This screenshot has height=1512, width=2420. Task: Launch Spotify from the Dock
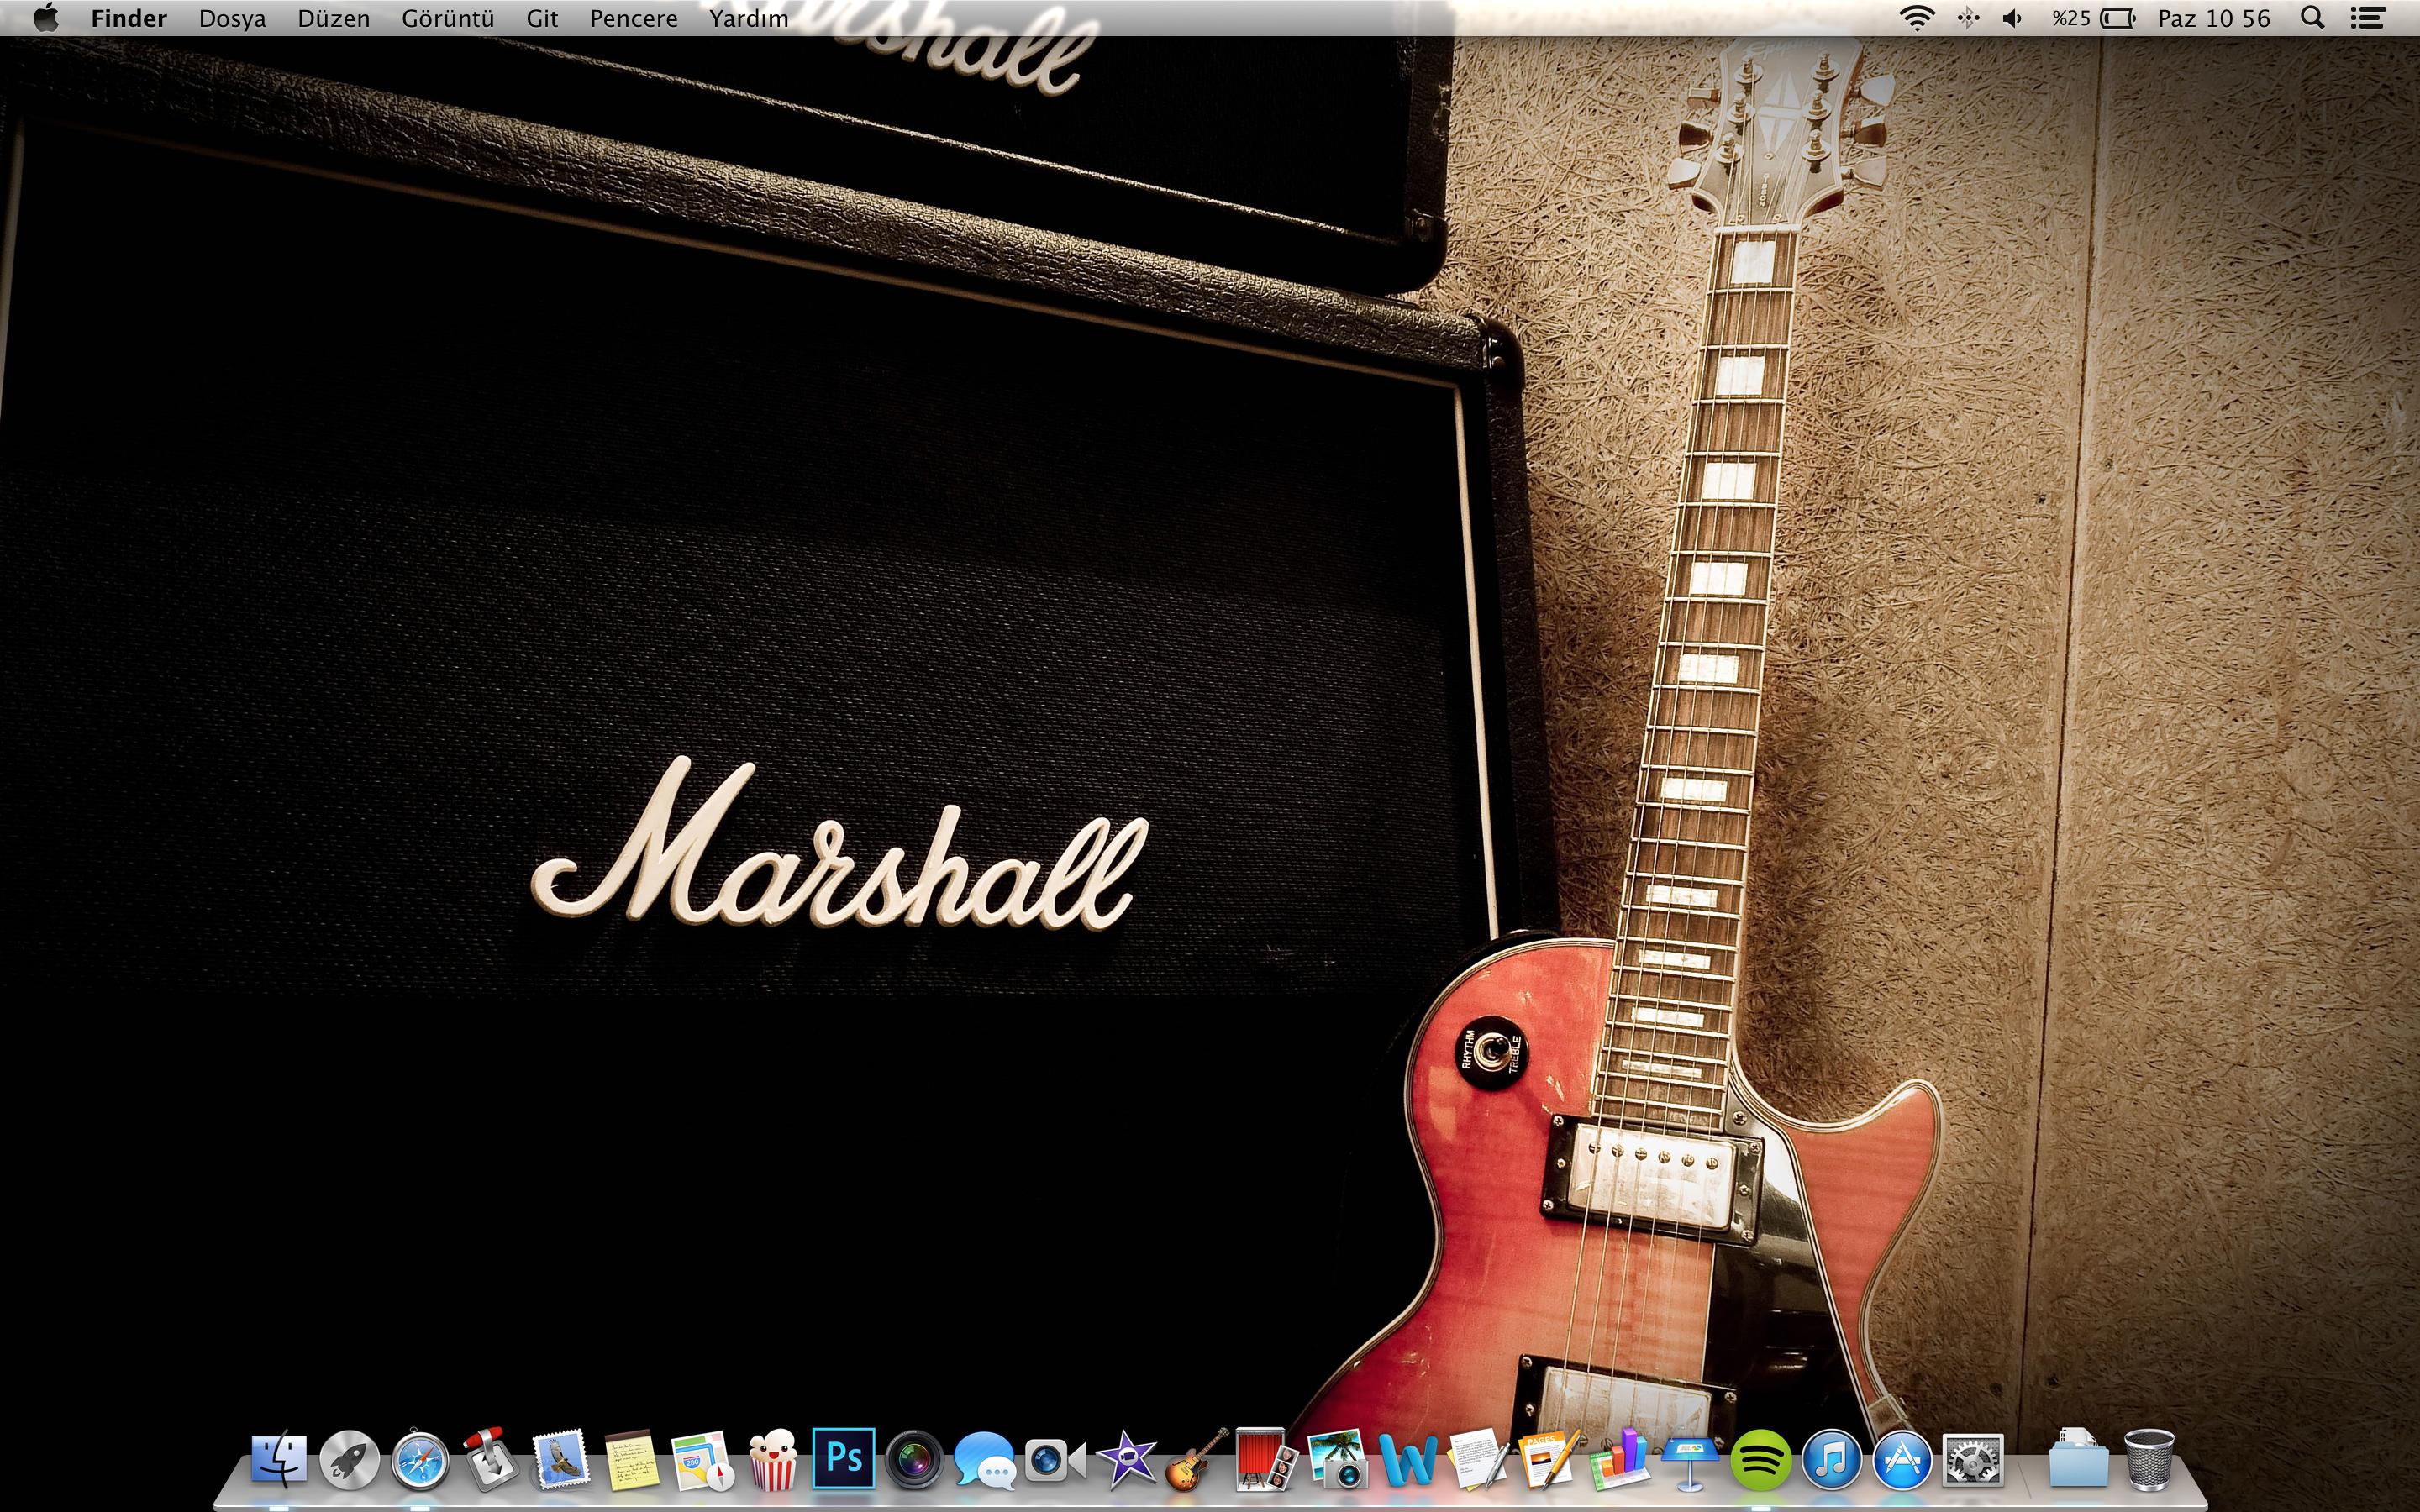click(1760, 1460)
